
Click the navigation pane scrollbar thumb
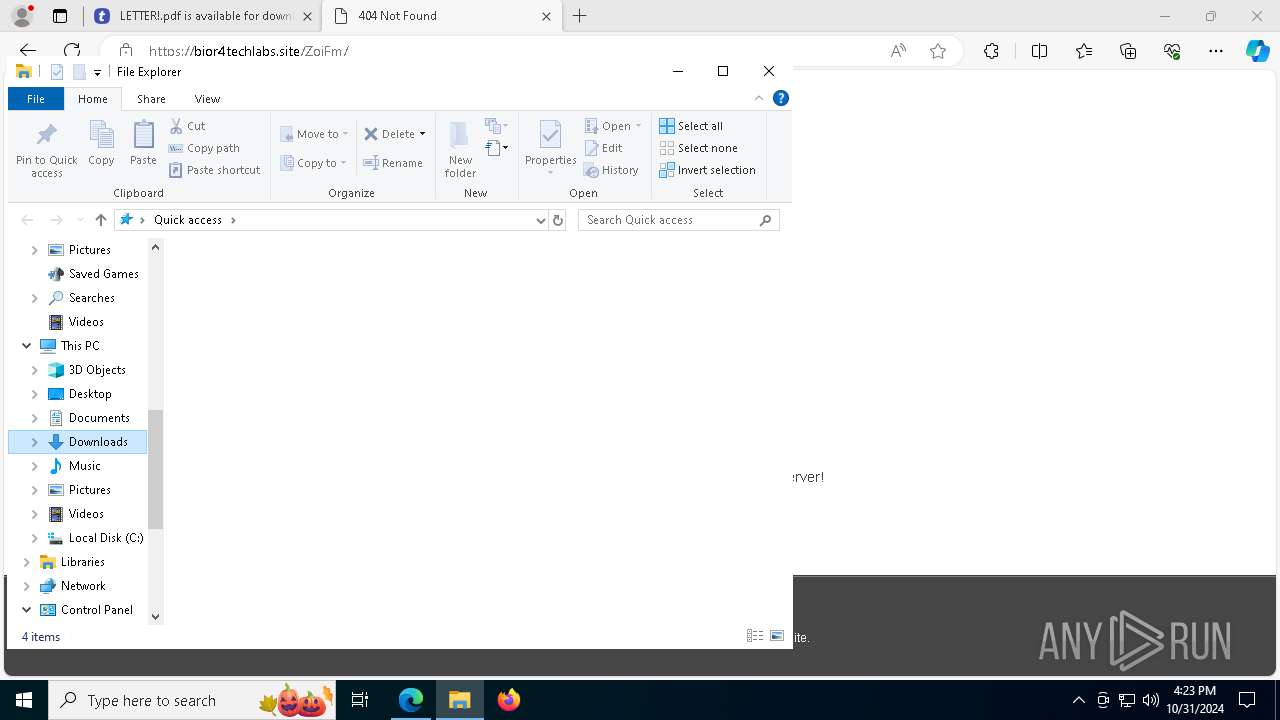click(155, 469)
